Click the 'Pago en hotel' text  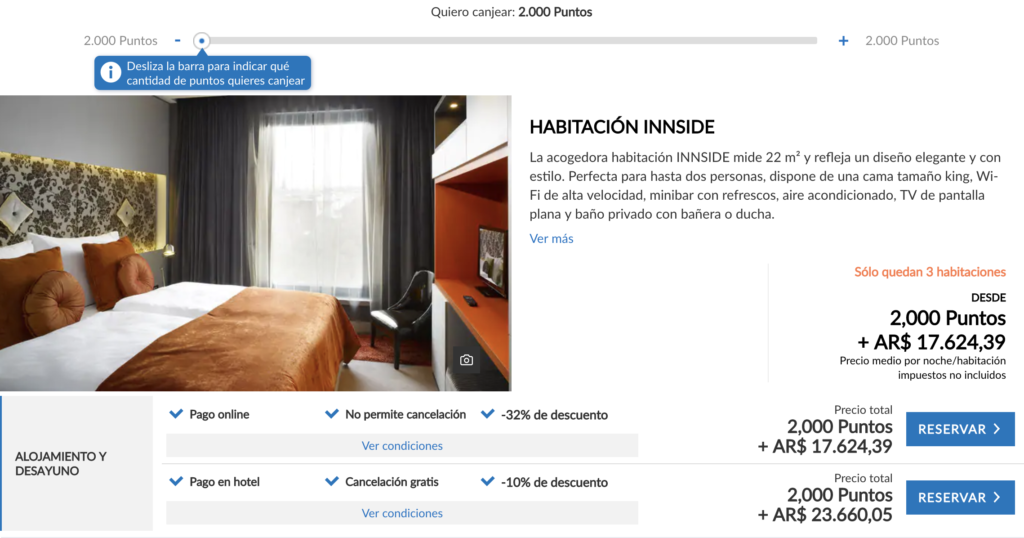225,482
